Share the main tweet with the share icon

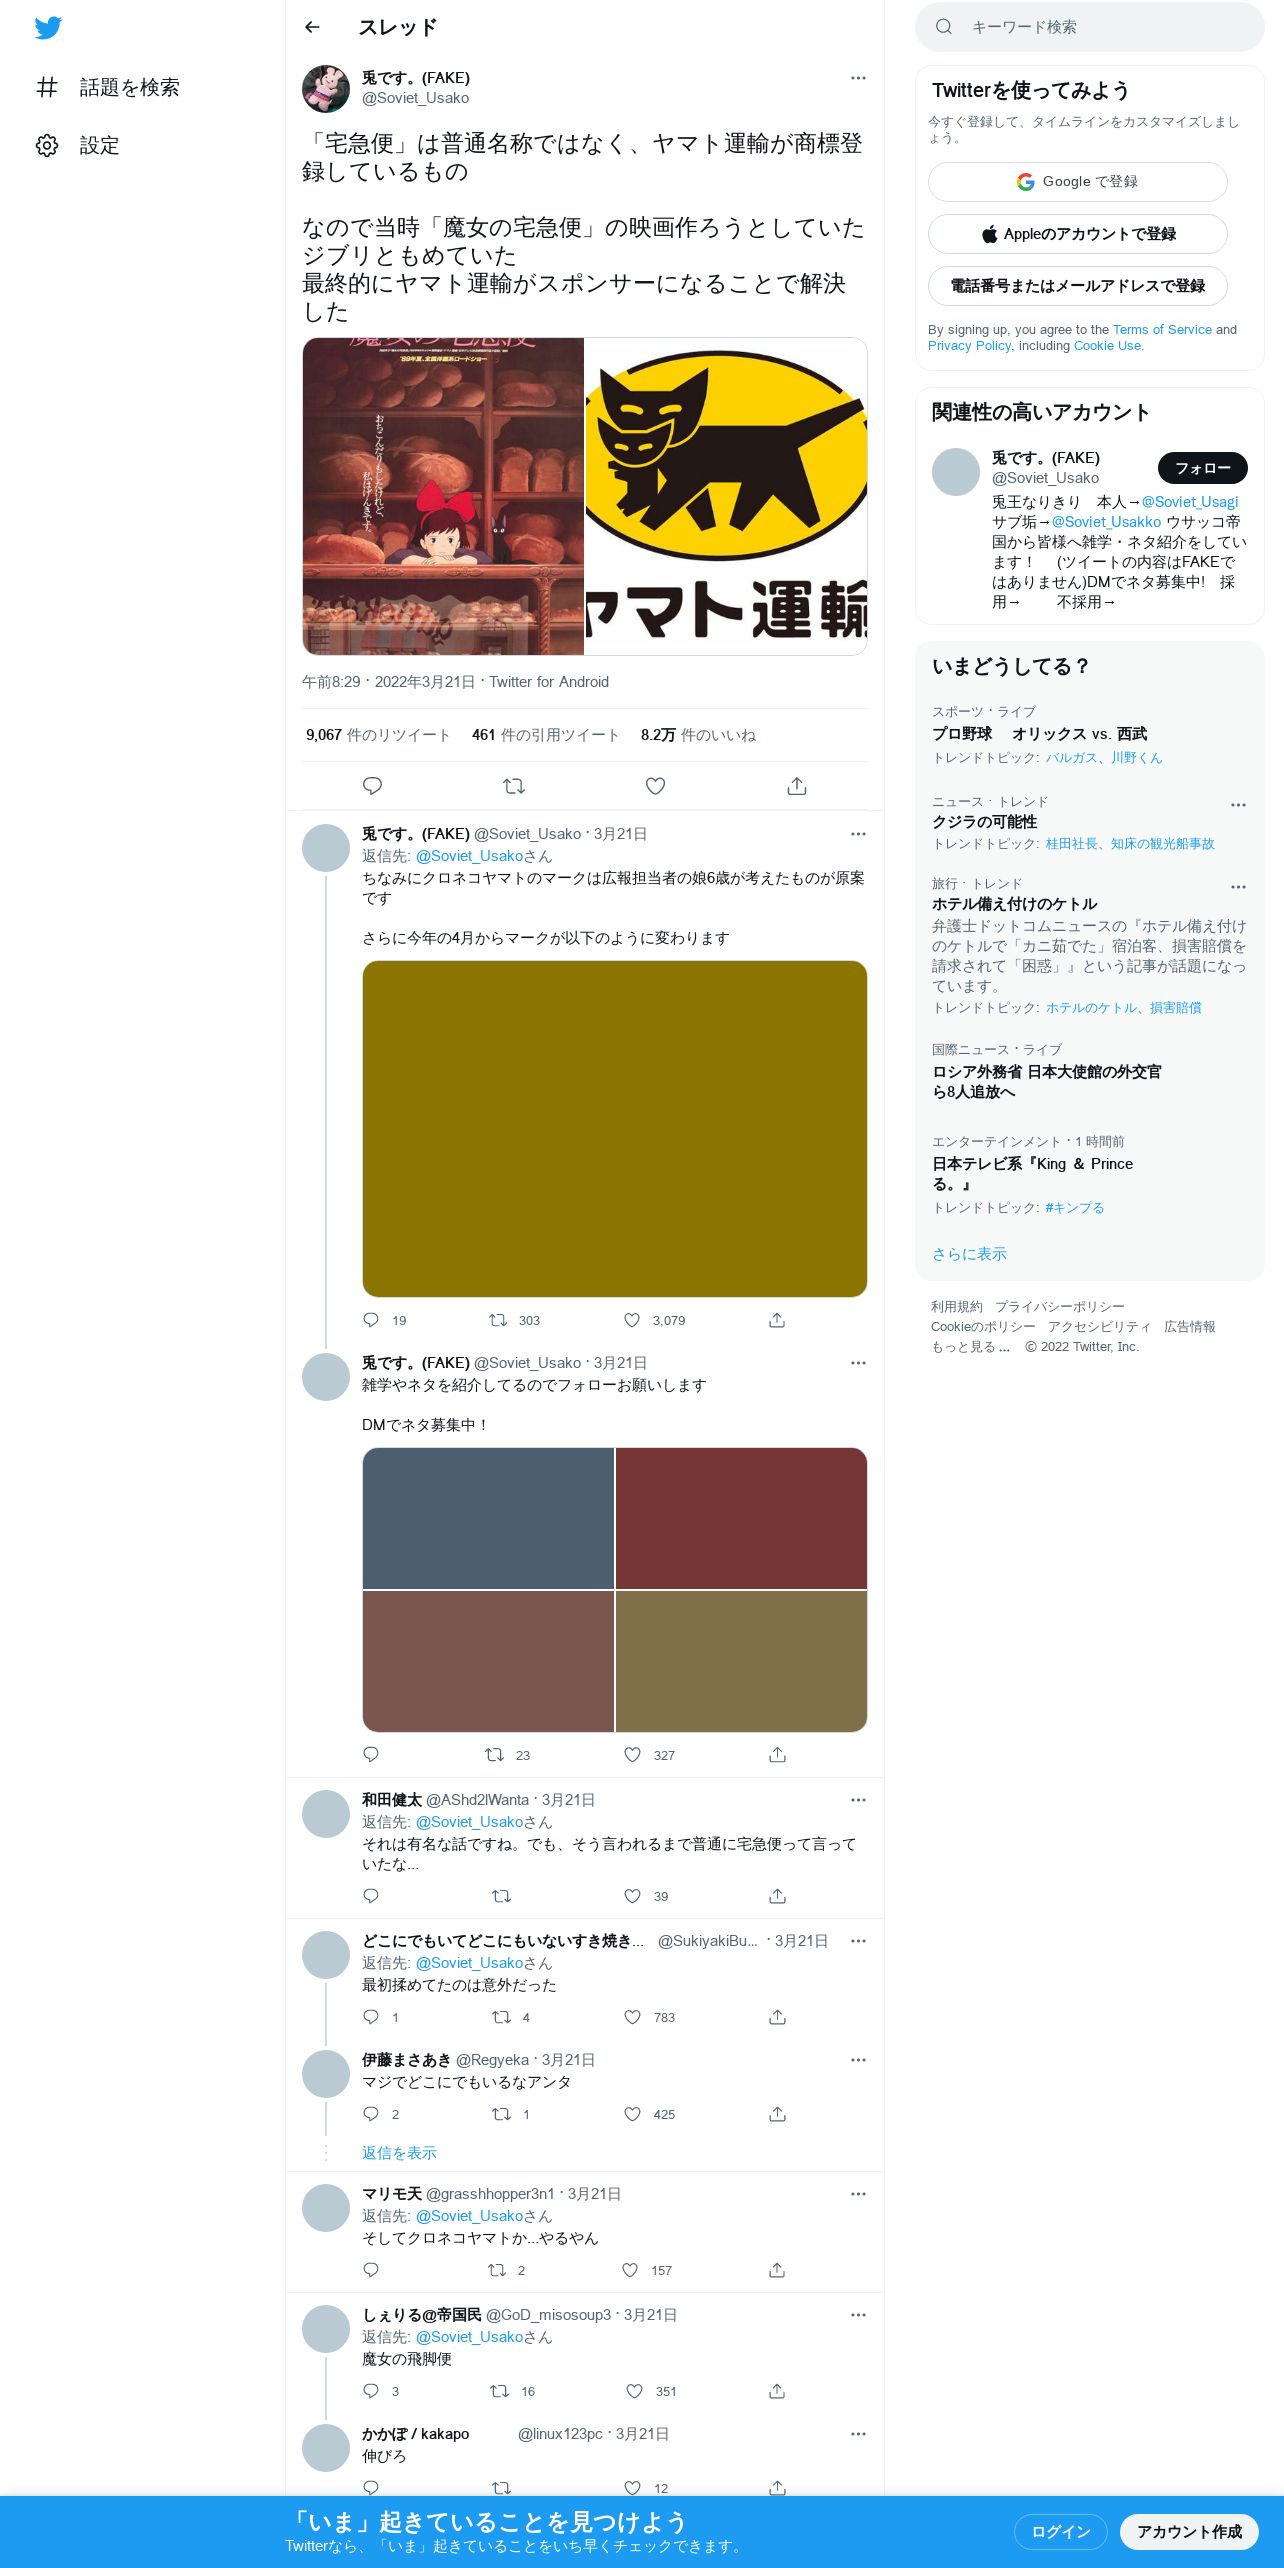[796, 786]
